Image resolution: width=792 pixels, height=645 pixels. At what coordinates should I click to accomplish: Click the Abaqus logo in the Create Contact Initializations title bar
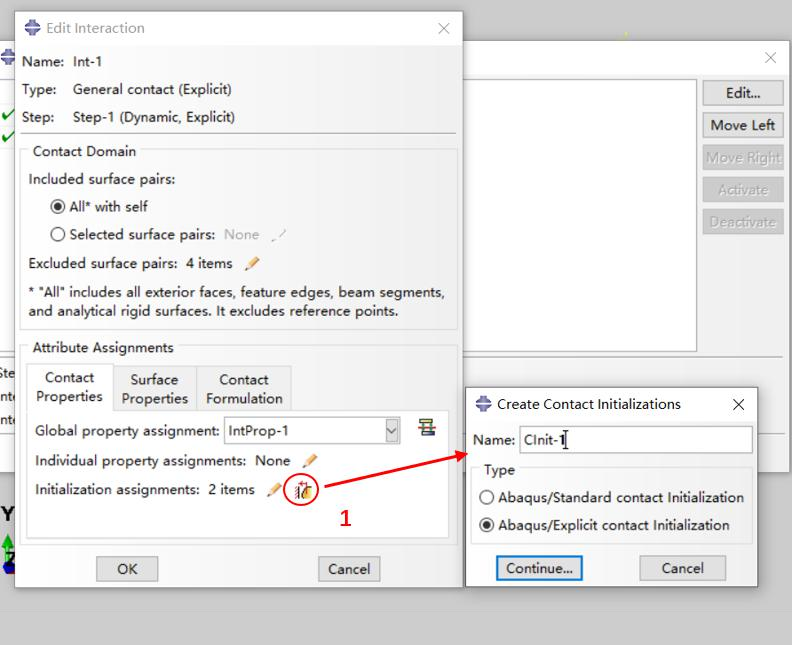(483, 404)
